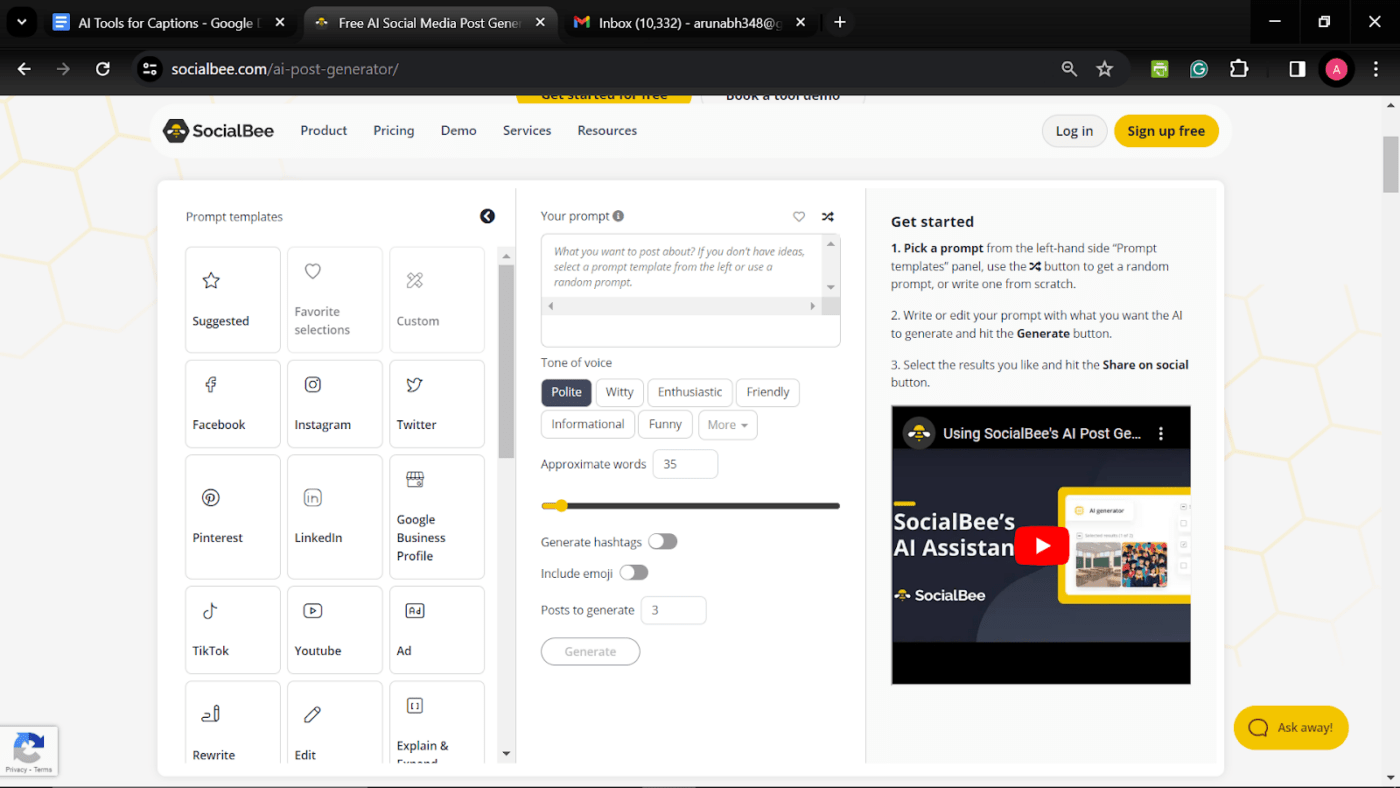Select the Facebook prompt template

tap(232, 404)
